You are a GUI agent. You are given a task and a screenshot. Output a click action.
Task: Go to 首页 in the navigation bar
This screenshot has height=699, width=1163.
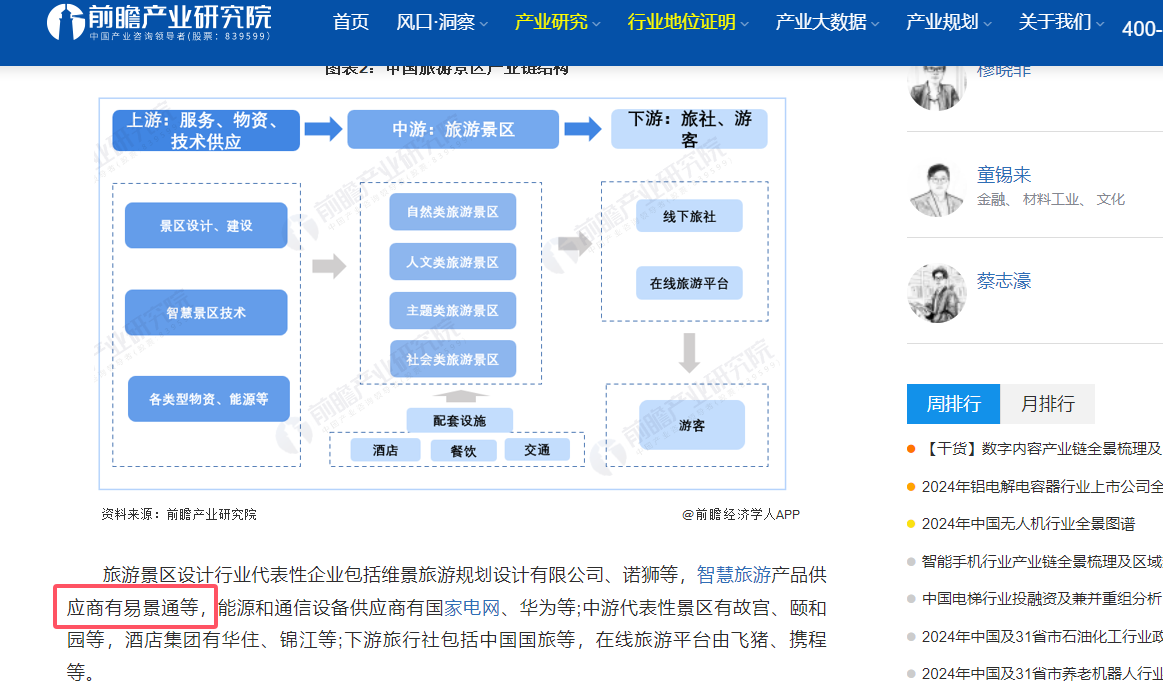(351, 20)
